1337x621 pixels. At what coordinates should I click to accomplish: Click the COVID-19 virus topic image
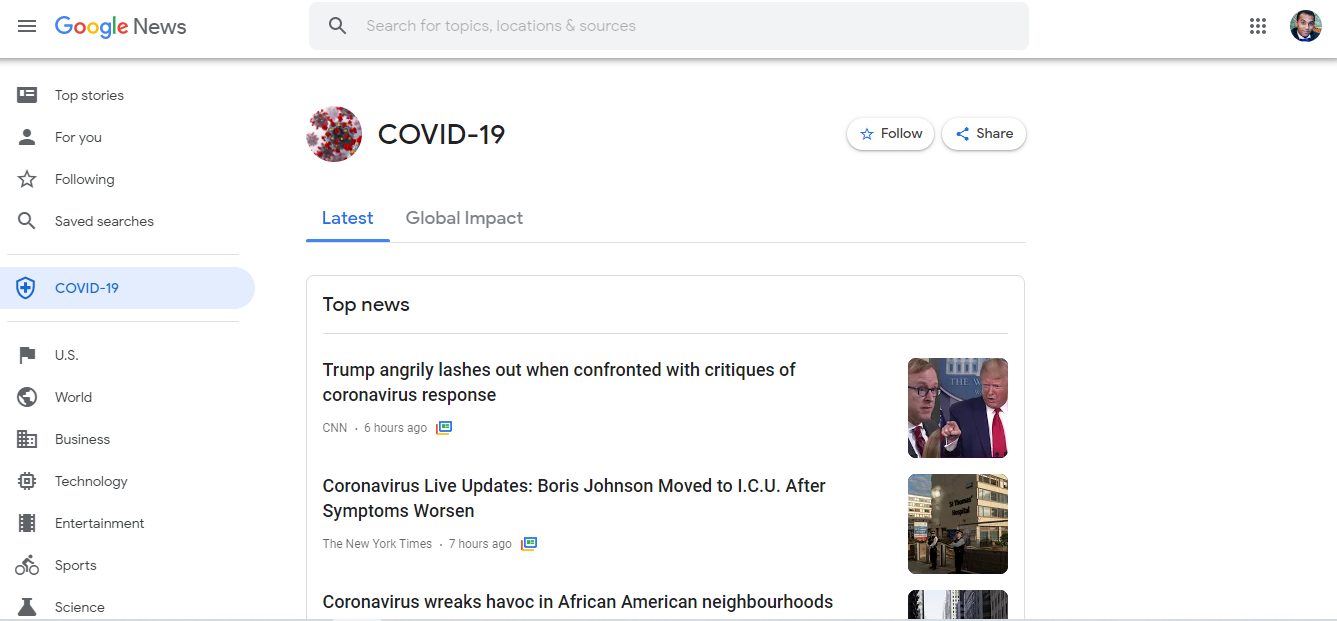(334, 134)
